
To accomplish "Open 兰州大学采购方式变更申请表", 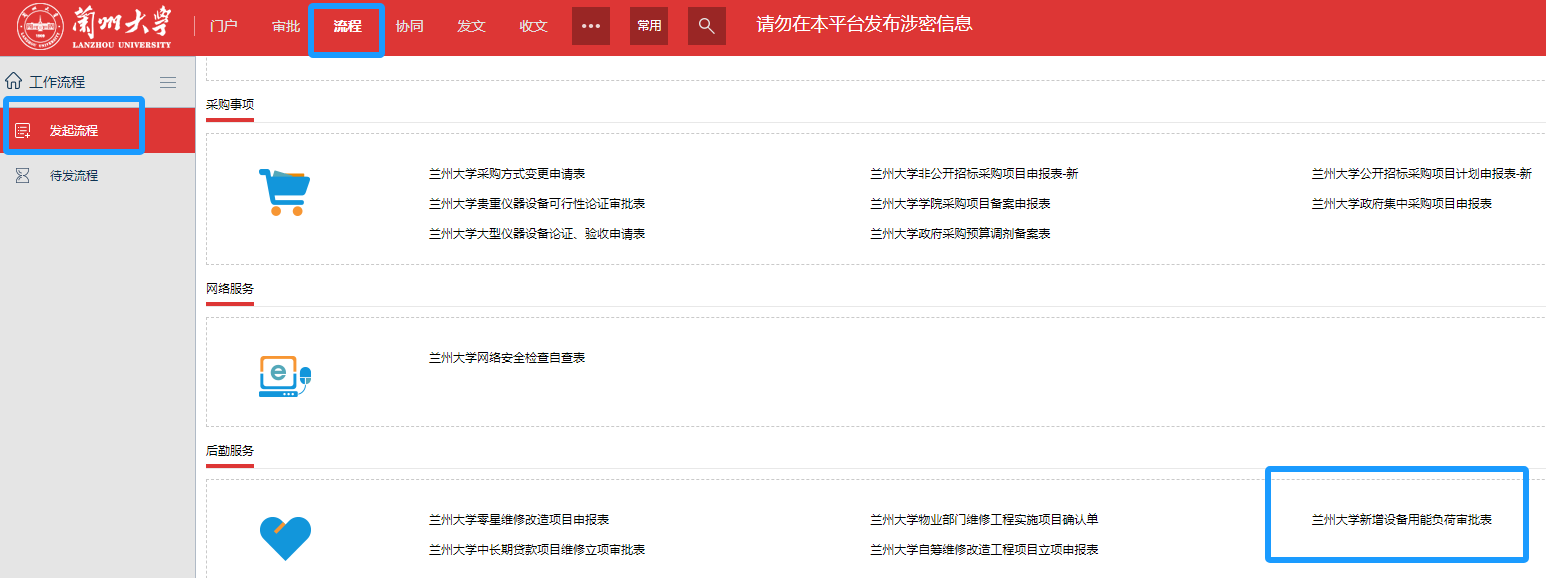I will click(507, 174).
